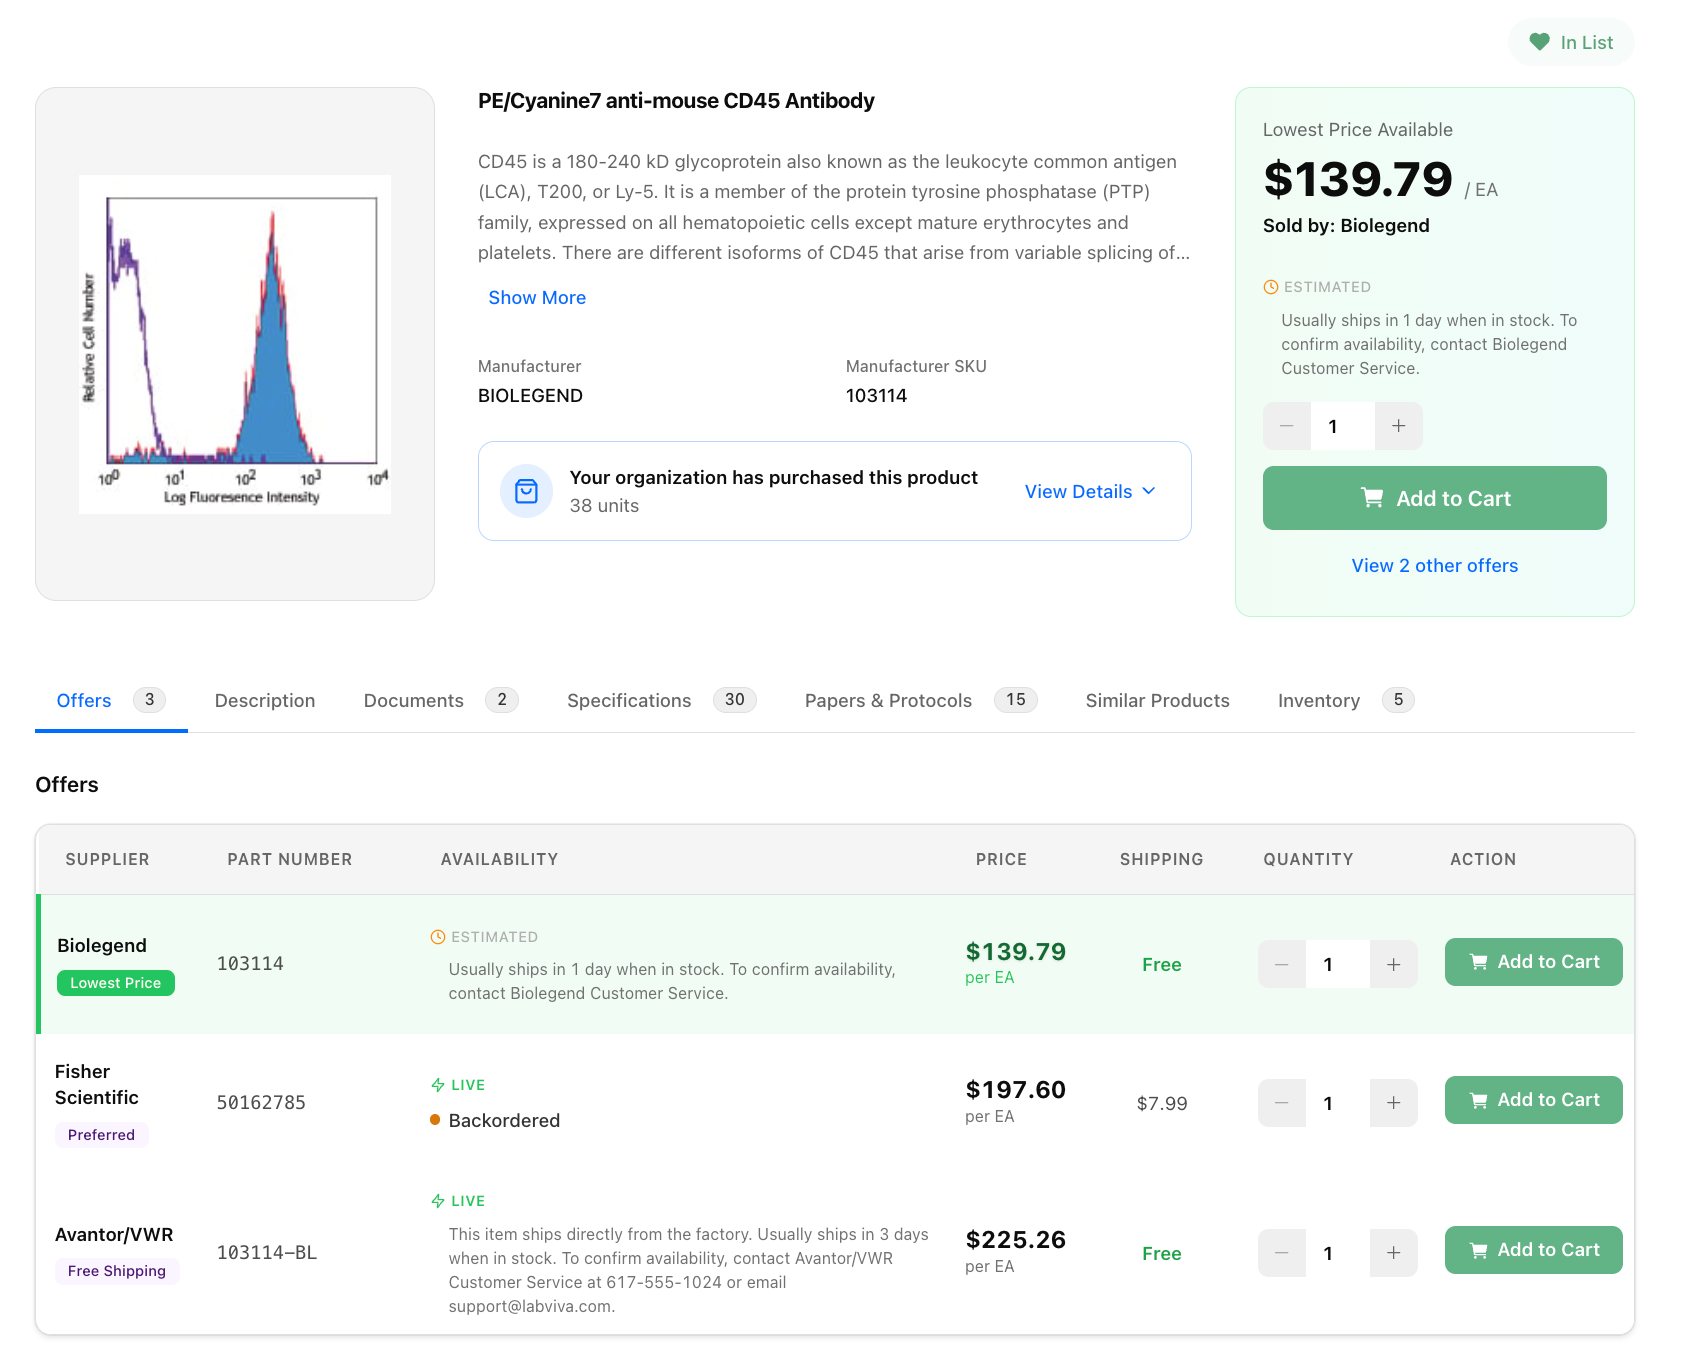Viewport: 1682px width, 1368px height.
Task: Add Fisher Scientific offer to cart
Action: pos(1534,1100)
